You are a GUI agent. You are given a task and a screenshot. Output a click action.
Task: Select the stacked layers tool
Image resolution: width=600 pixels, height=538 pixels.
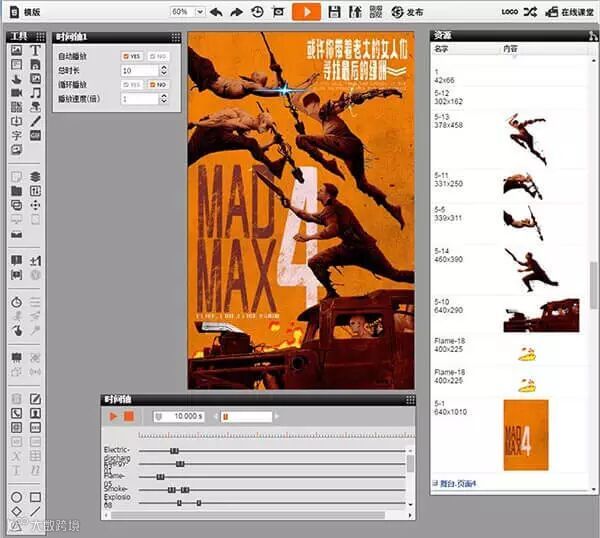click(x=35, y=177)
